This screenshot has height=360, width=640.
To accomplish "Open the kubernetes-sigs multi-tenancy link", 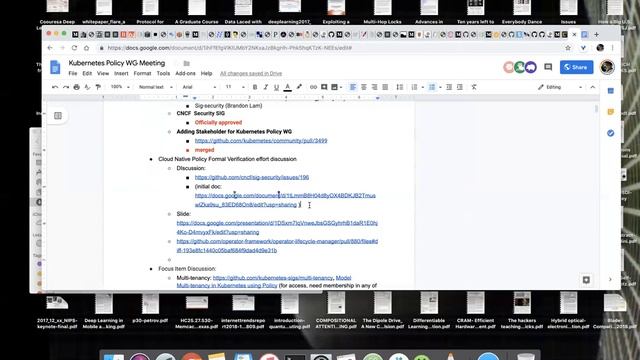I will coord(273,278).
